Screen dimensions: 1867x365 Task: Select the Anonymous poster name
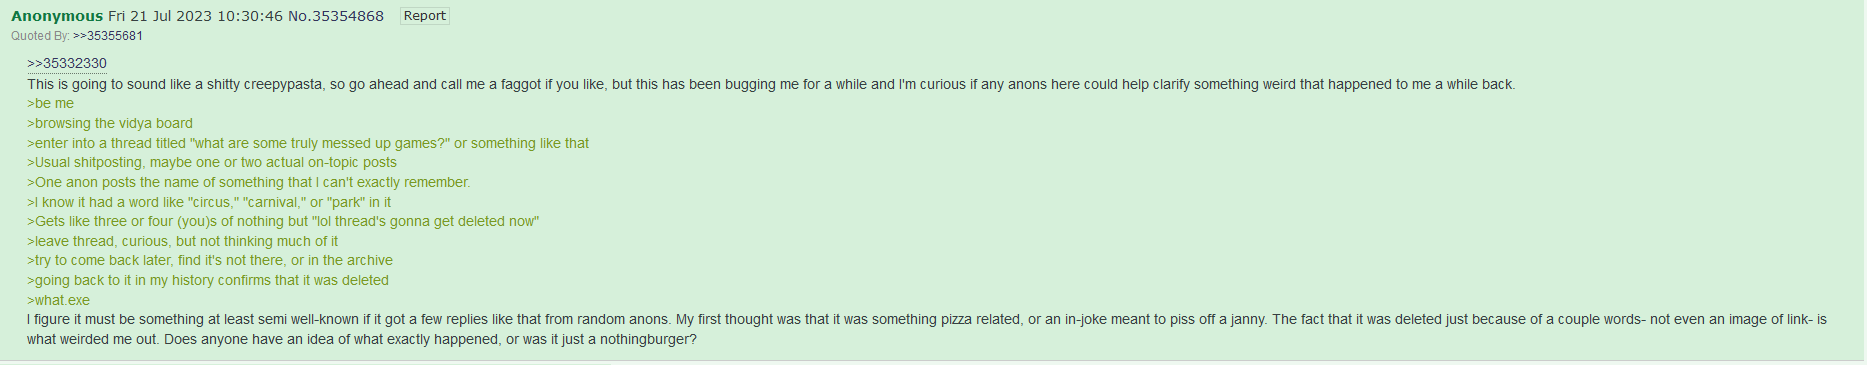[x=57, y=16]
